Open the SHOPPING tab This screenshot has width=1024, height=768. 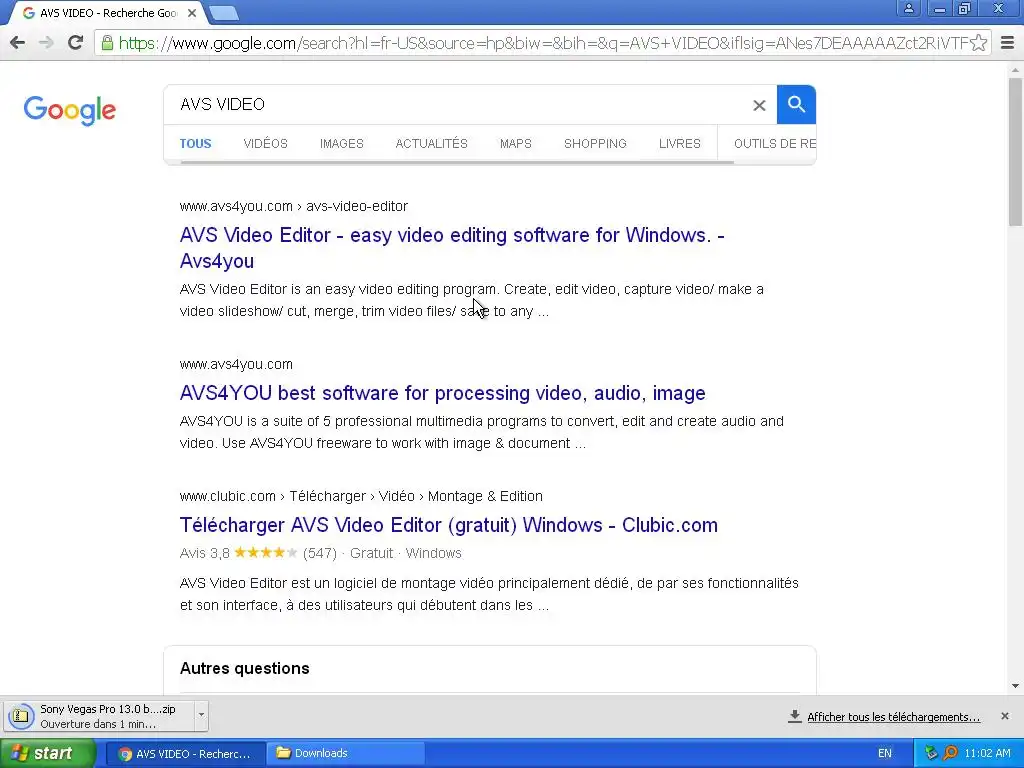coord(595,144)
